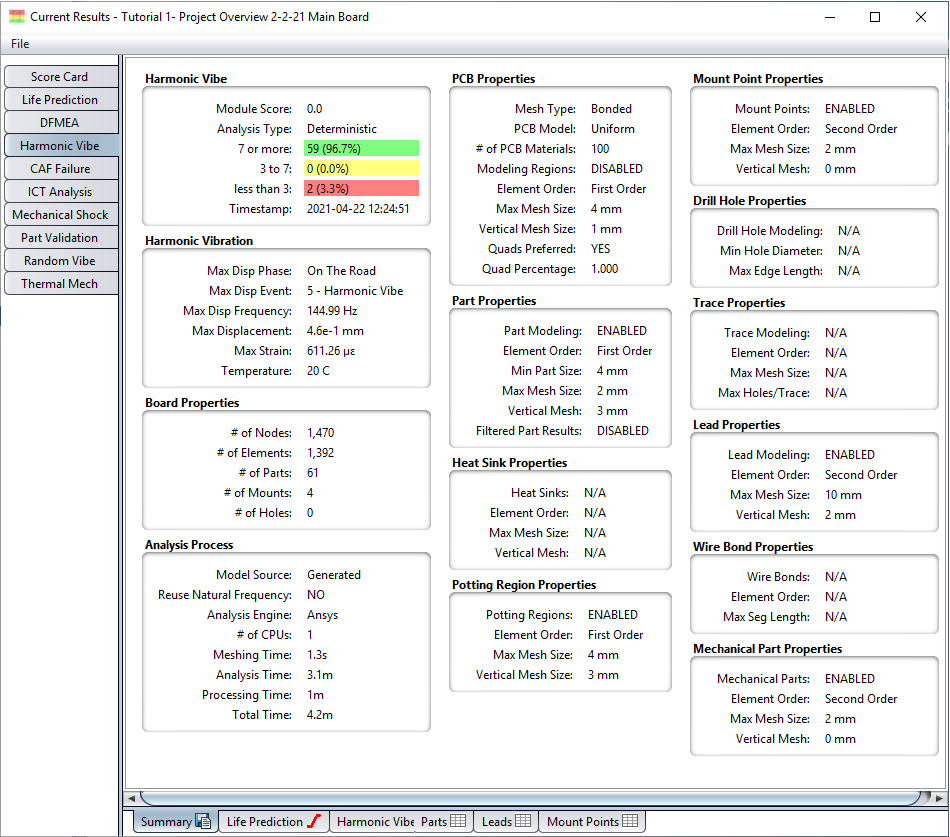
Task: Switch to Random Vibe results
Action: pyautogui.click(x=60, y=261)
